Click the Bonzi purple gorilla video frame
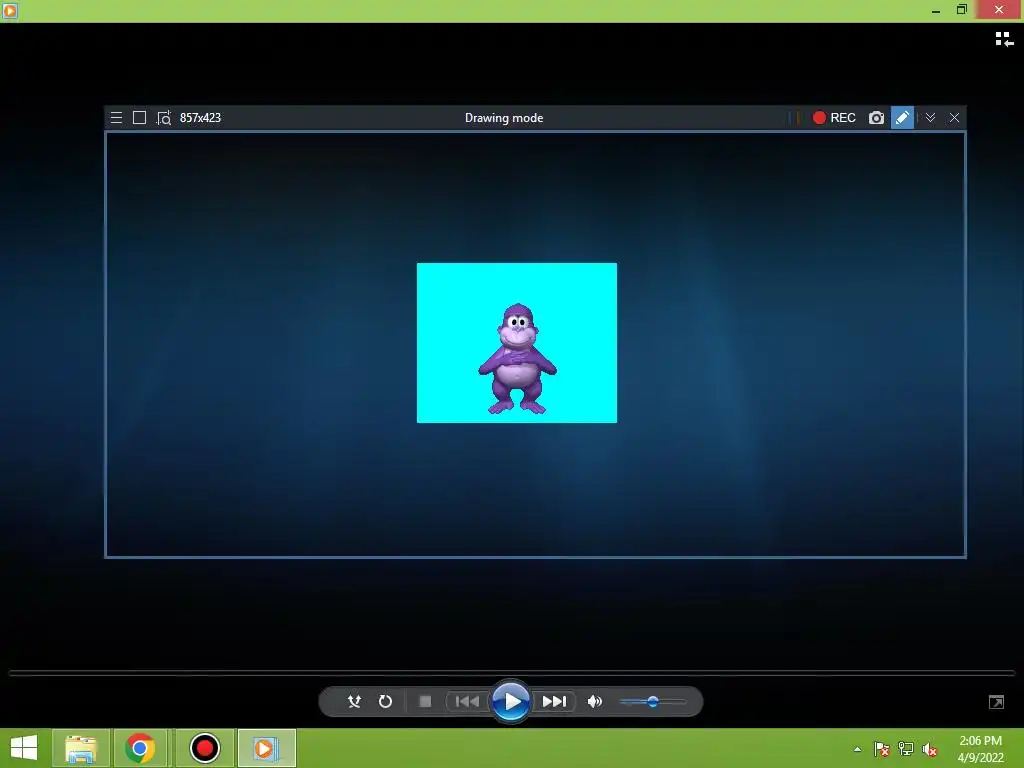The width and height of the screenshot is (1024, 768). coord(517,343)
